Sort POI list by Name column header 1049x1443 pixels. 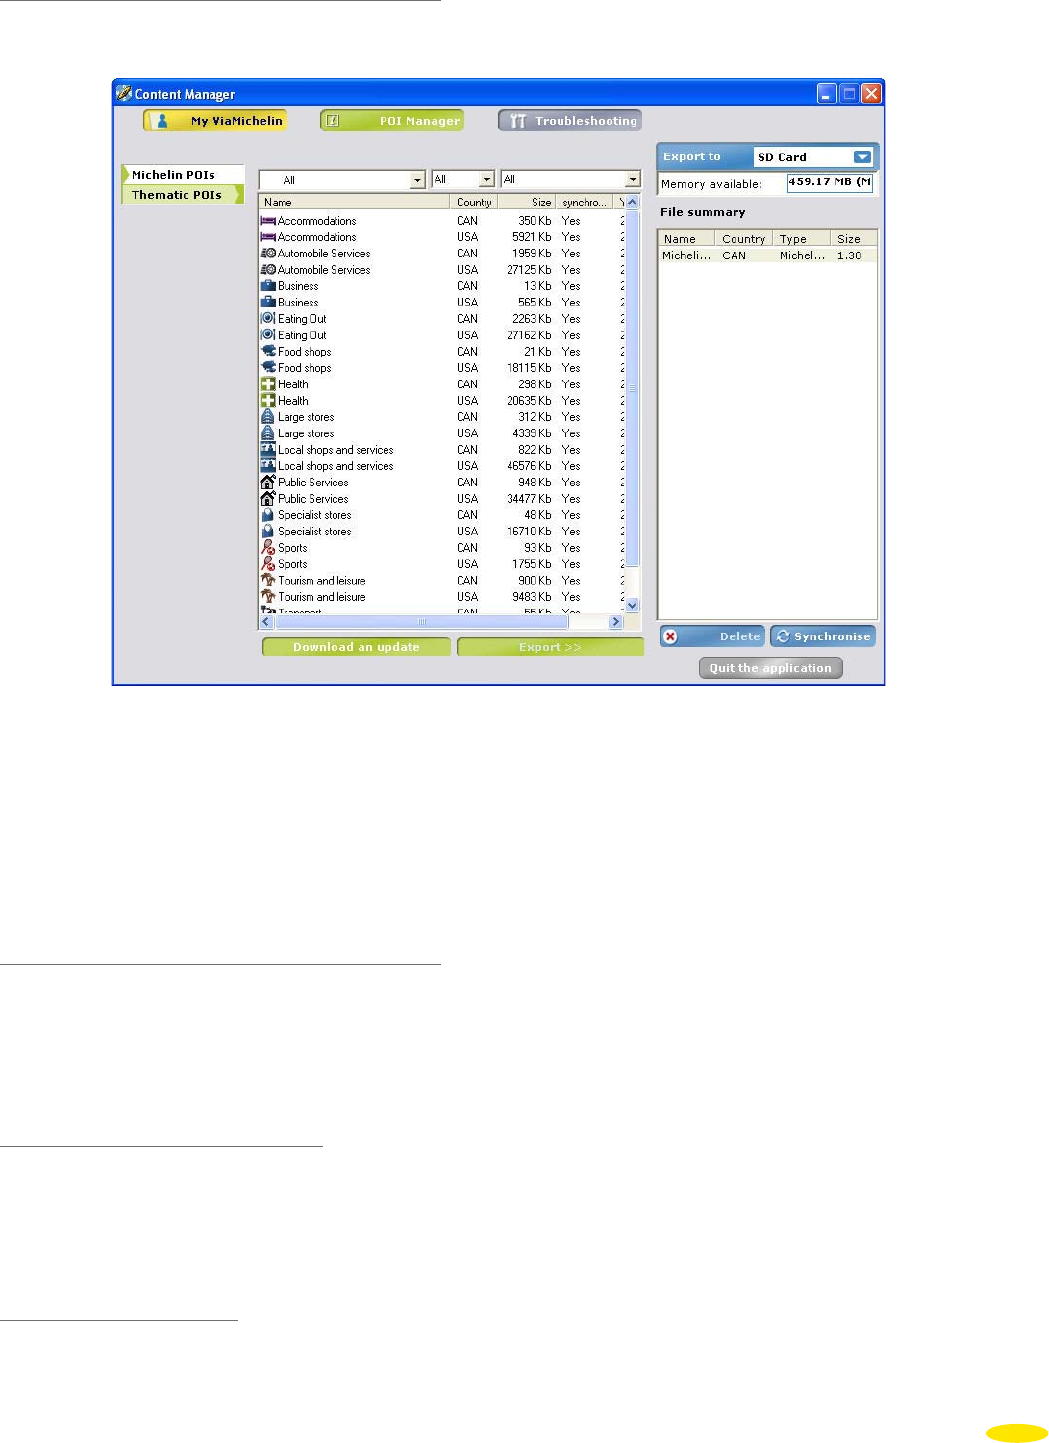tap(354, 202)
